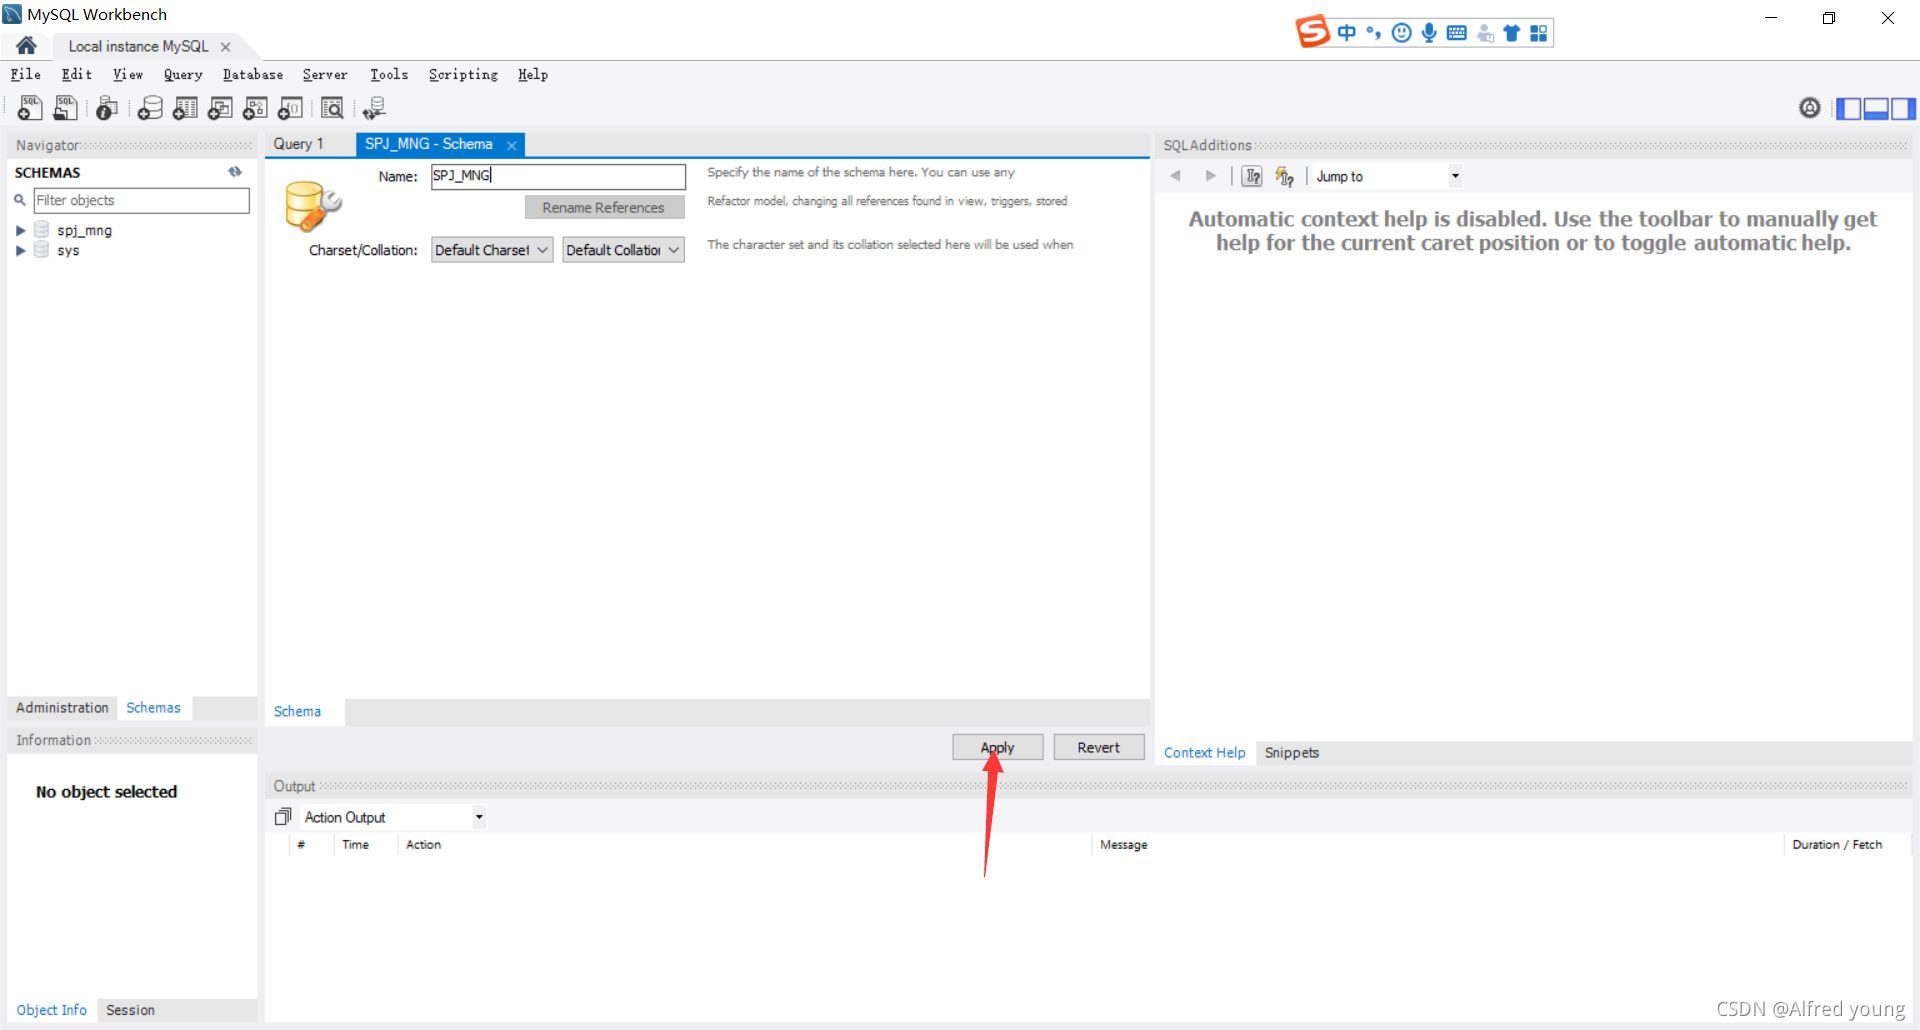Click the schema editor database icon

click(x=312, y=205)
